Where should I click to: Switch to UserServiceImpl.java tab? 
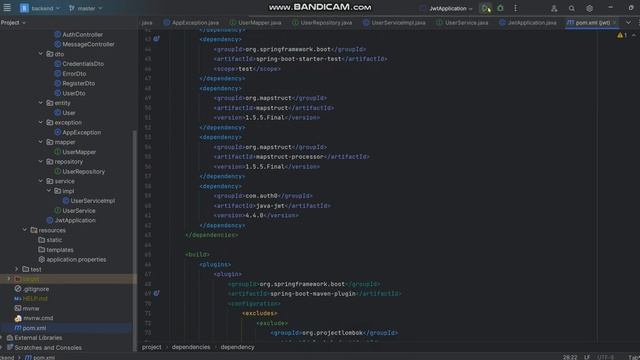coord(394,23)
